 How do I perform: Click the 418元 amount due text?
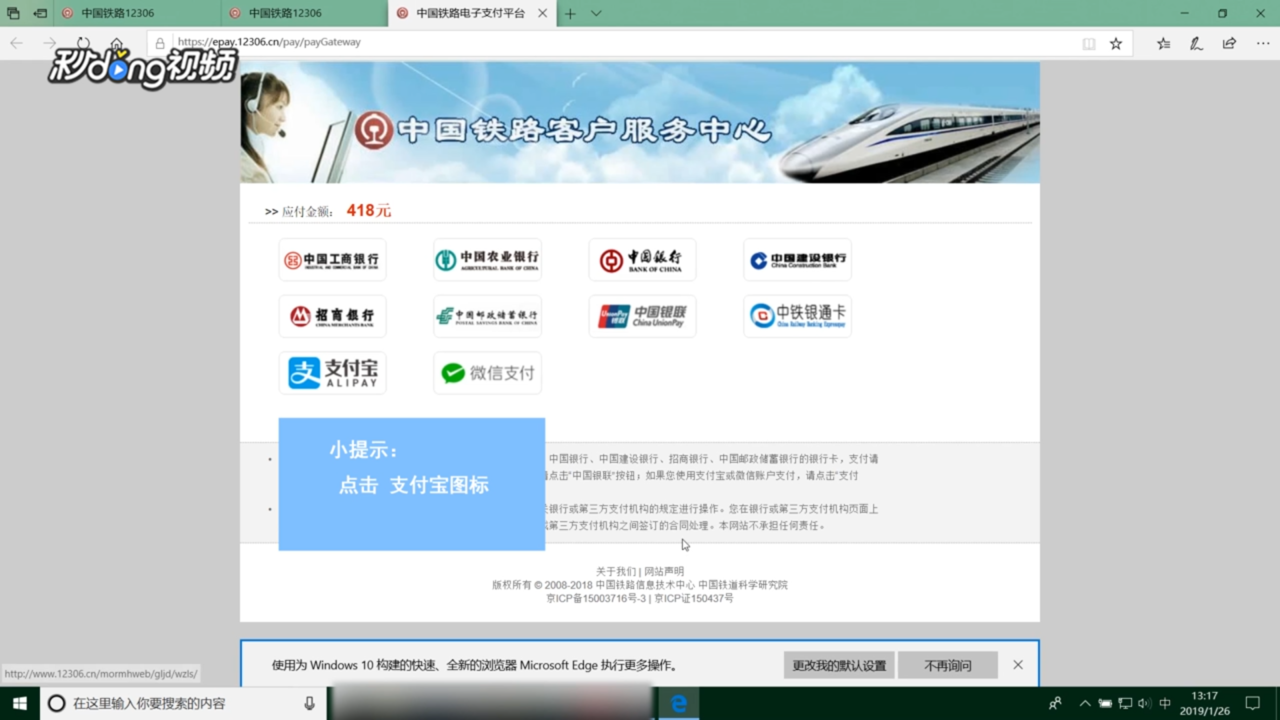tap(369, 210)
